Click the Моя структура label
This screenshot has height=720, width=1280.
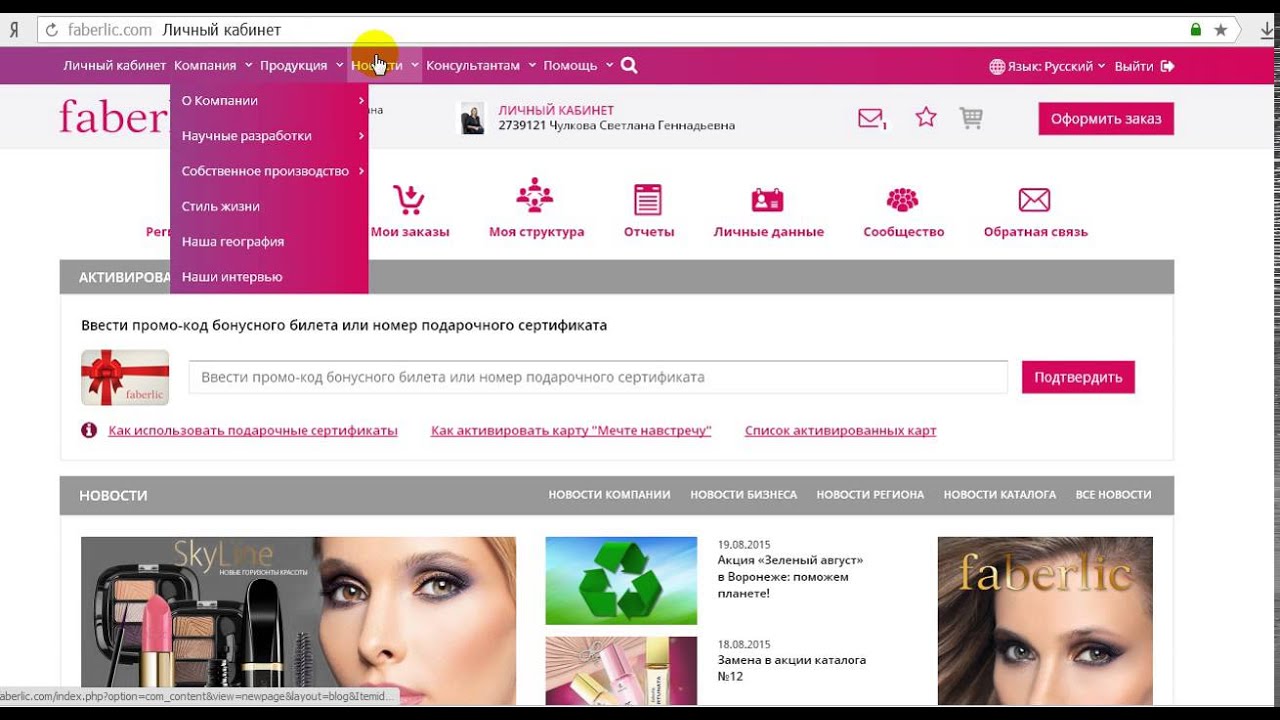point(536,232)
